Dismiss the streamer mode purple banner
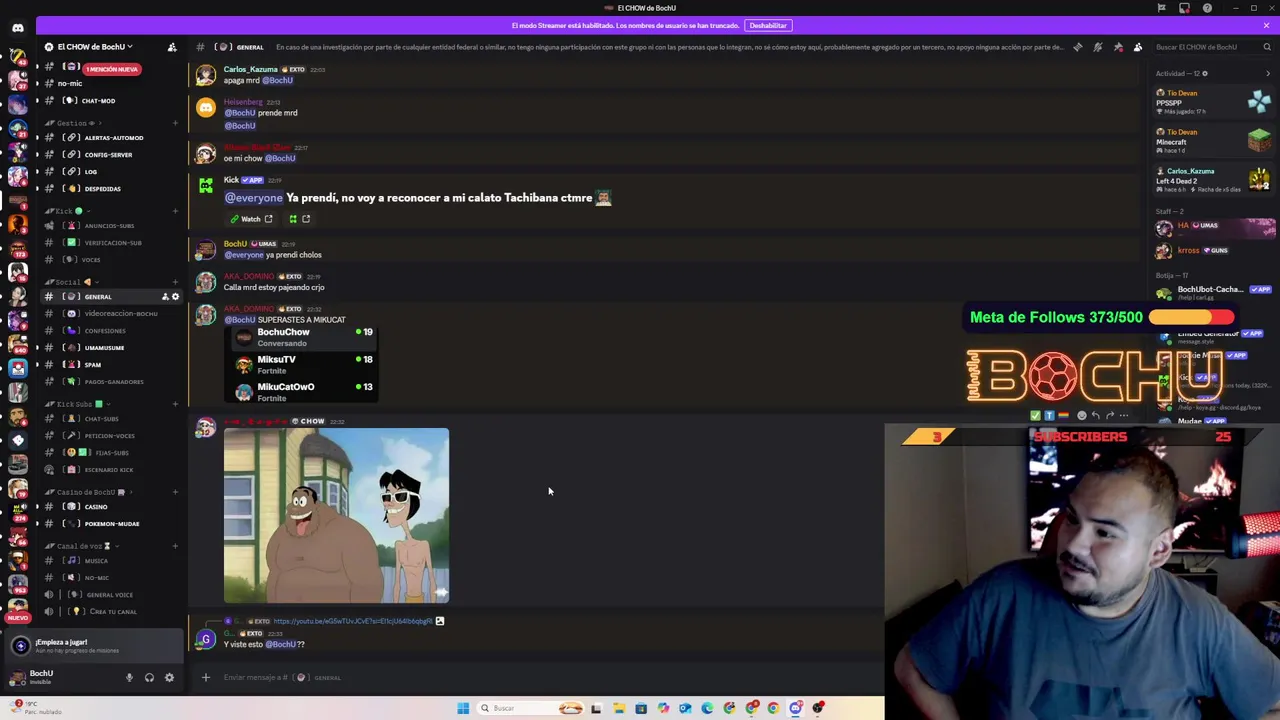Screen dimensions: 1280x720 pyautogui.click(x=1266, y=25)
